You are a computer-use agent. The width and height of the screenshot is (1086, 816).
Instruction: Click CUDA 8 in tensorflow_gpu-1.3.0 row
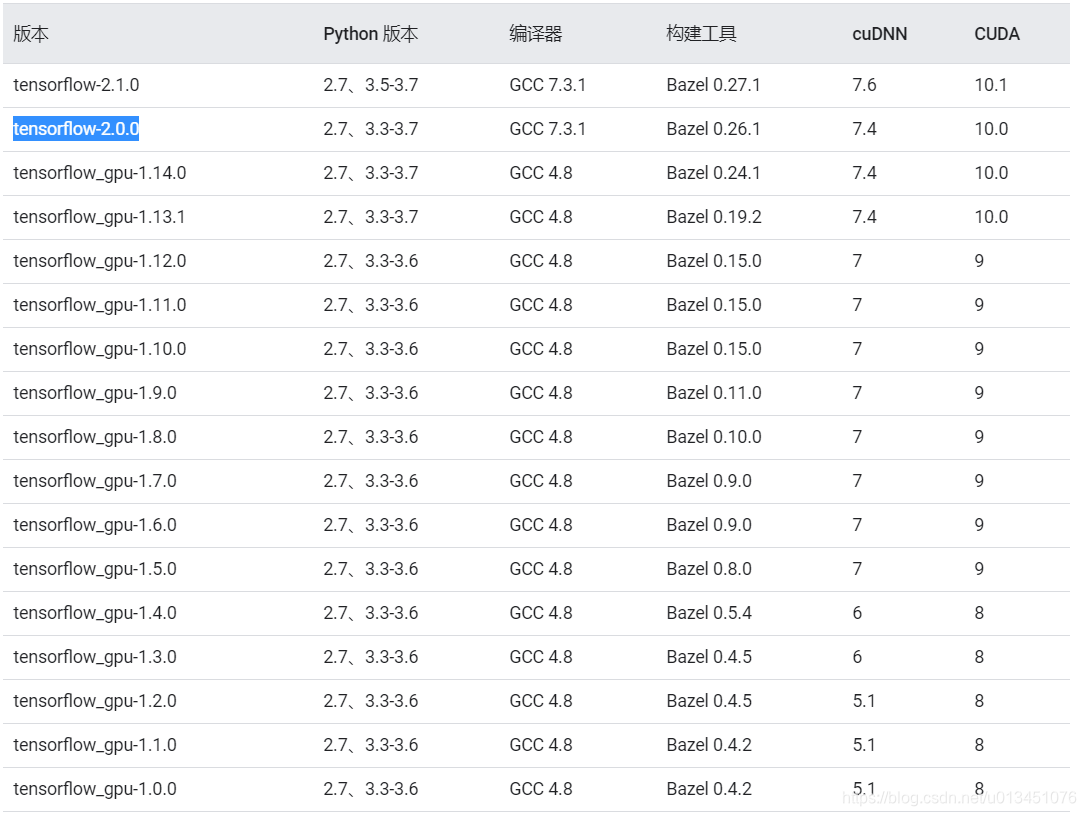click(979, 657)
